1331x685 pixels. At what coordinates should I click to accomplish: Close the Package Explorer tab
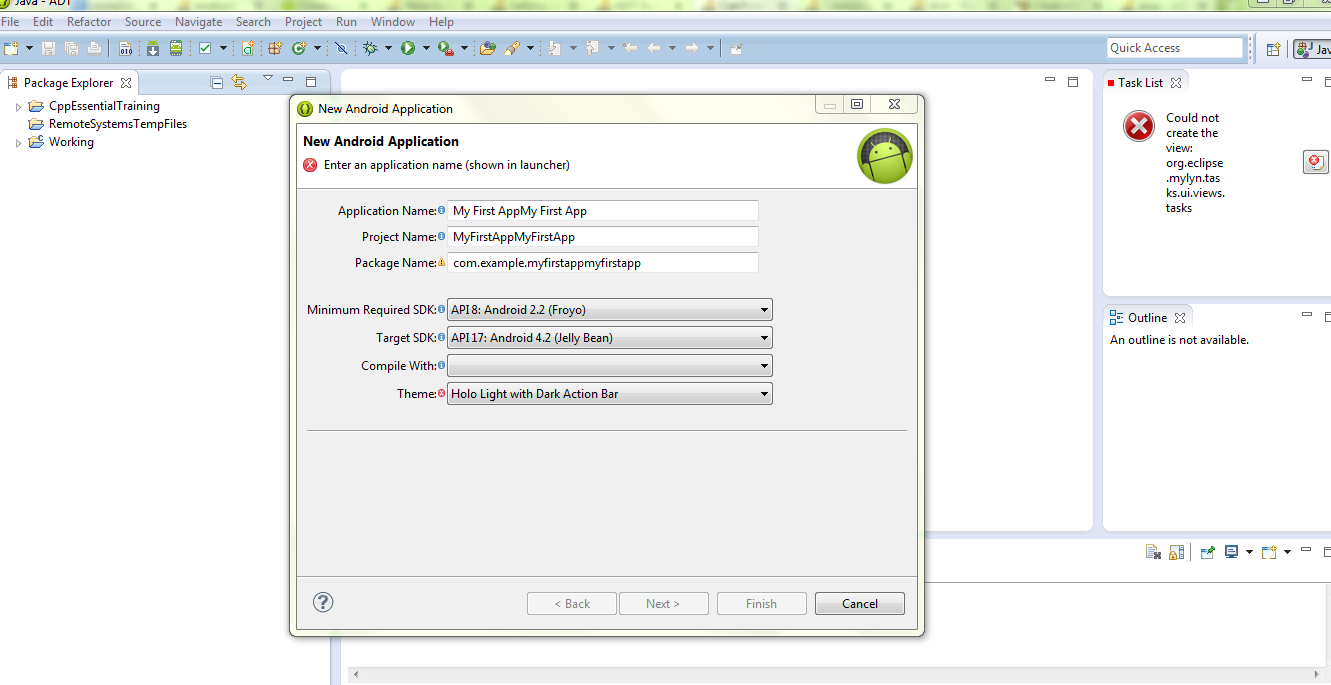pos(126,83)
